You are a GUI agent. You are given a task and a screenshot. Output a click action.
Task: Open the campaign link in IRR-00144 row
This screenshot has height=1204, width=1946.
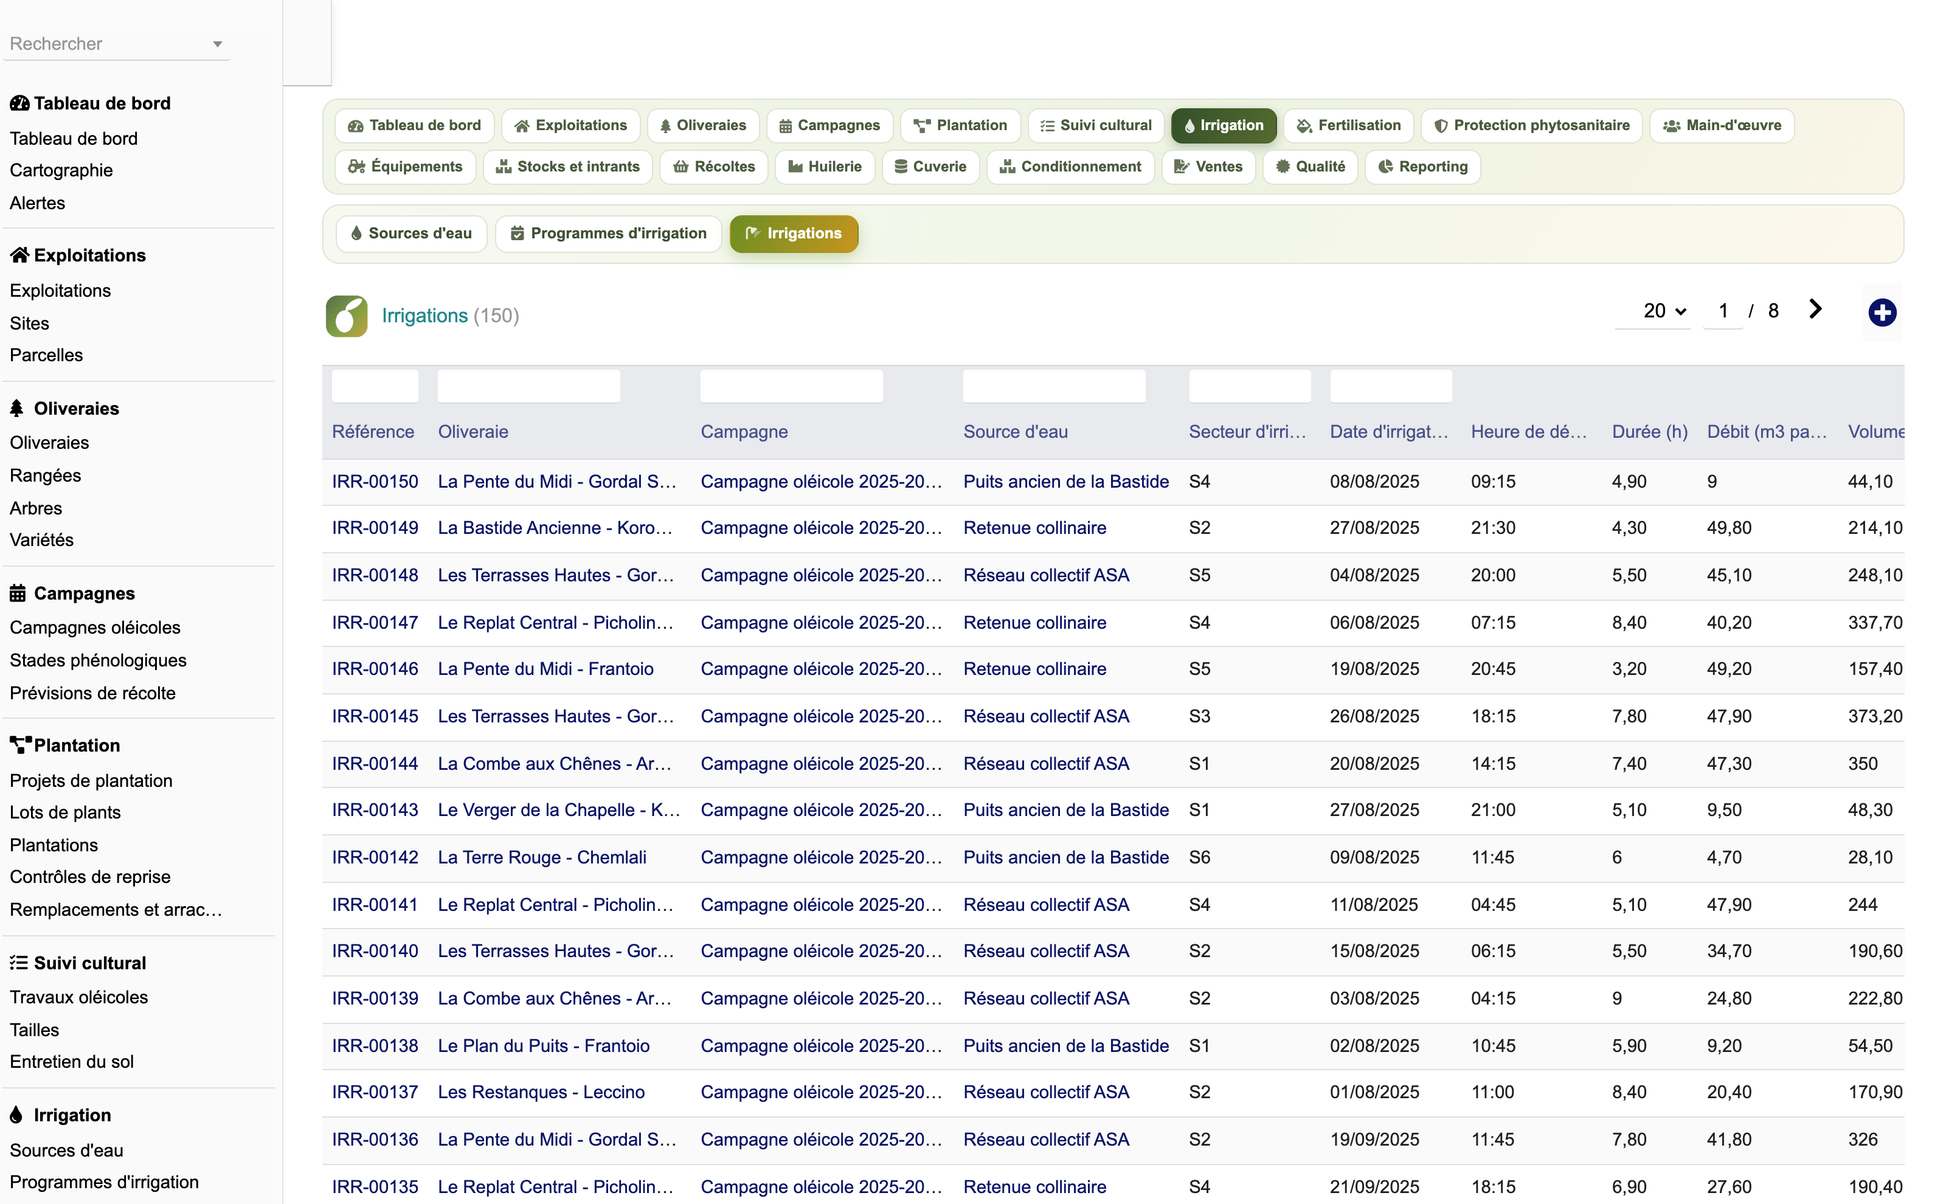coord(821,764)
